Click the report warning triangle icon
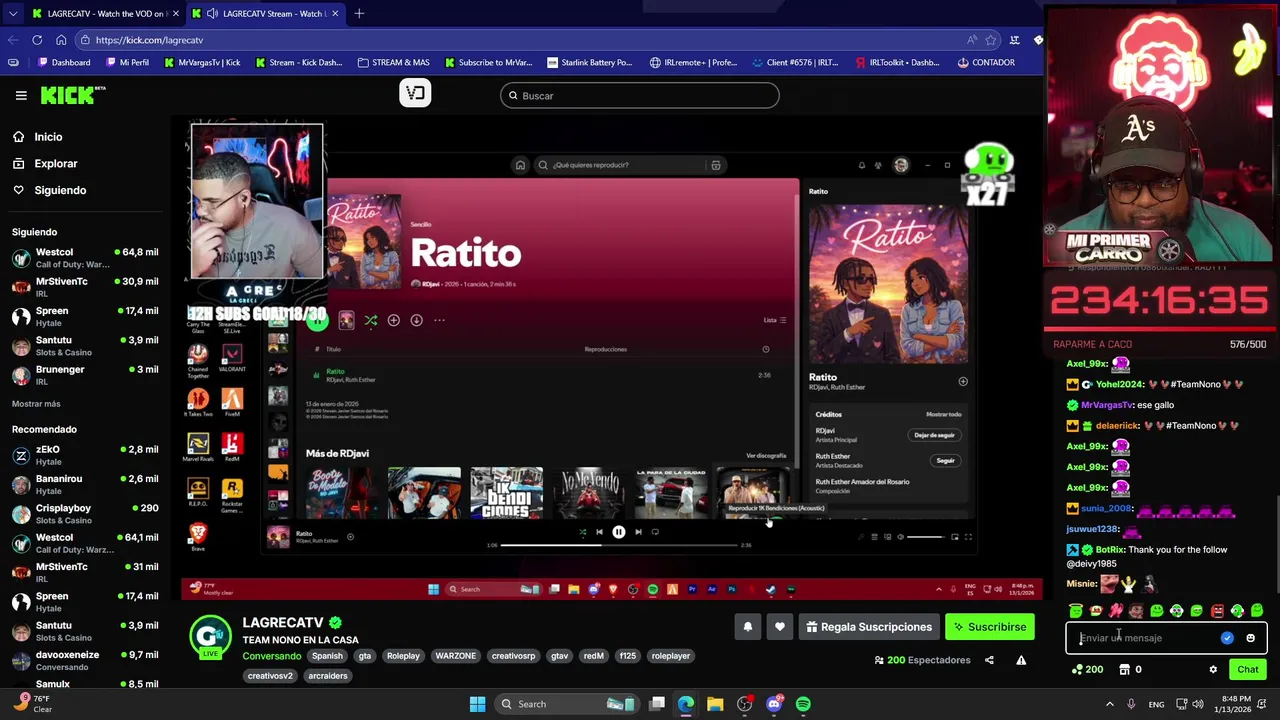The height and width of the screenshot is (720, 1280). 1021,660
